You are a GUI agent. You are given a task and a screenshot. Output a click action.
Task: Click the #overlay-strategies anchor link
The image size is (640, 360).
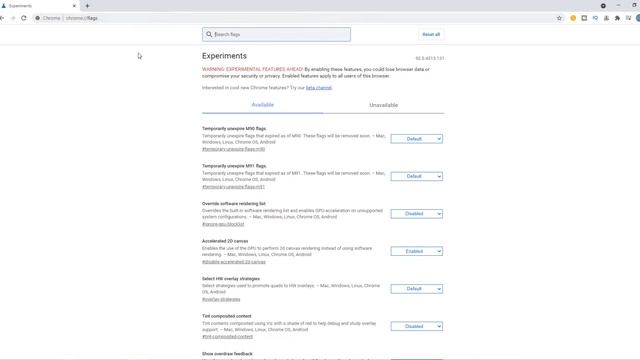pos(221,299)
